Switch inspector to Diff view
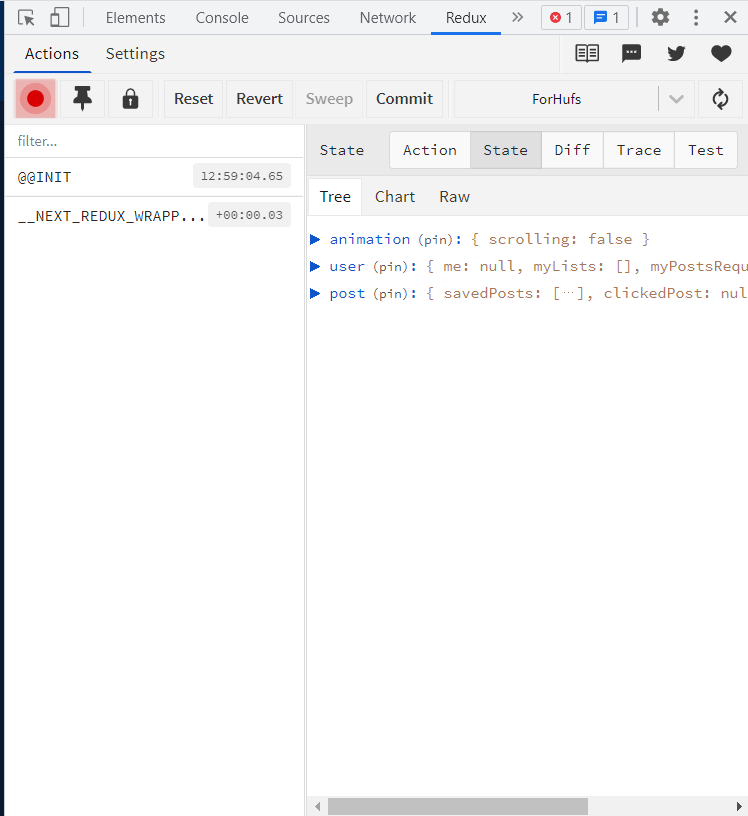 tap(572, 150)
